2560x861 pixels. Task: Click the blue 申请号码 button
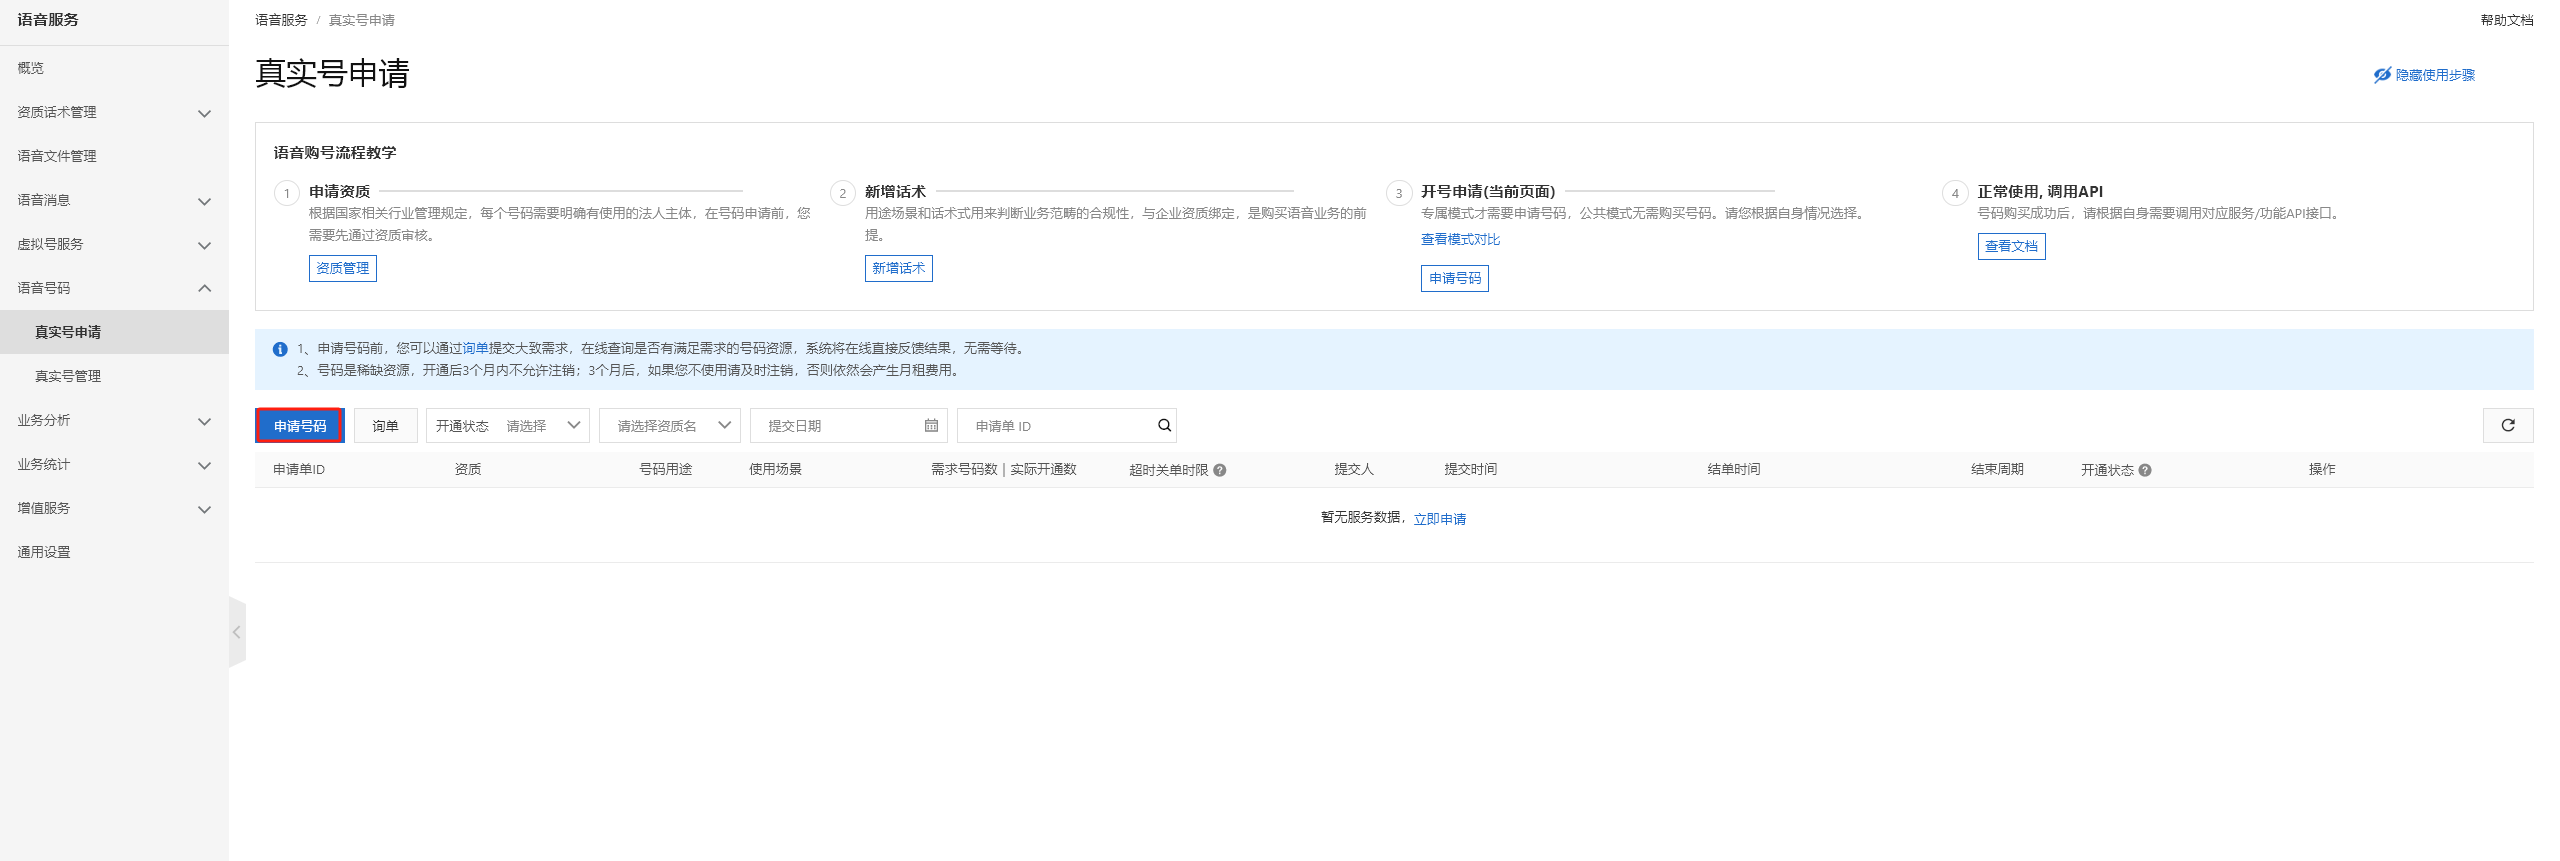[300, 425]
